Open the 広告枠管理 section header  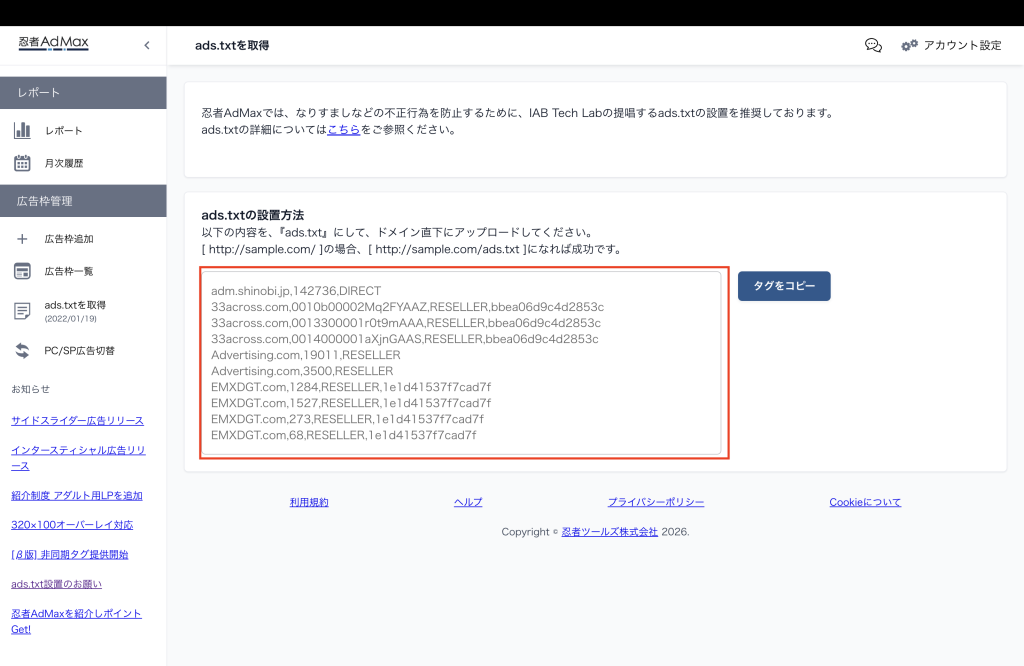tap(83, 200)
